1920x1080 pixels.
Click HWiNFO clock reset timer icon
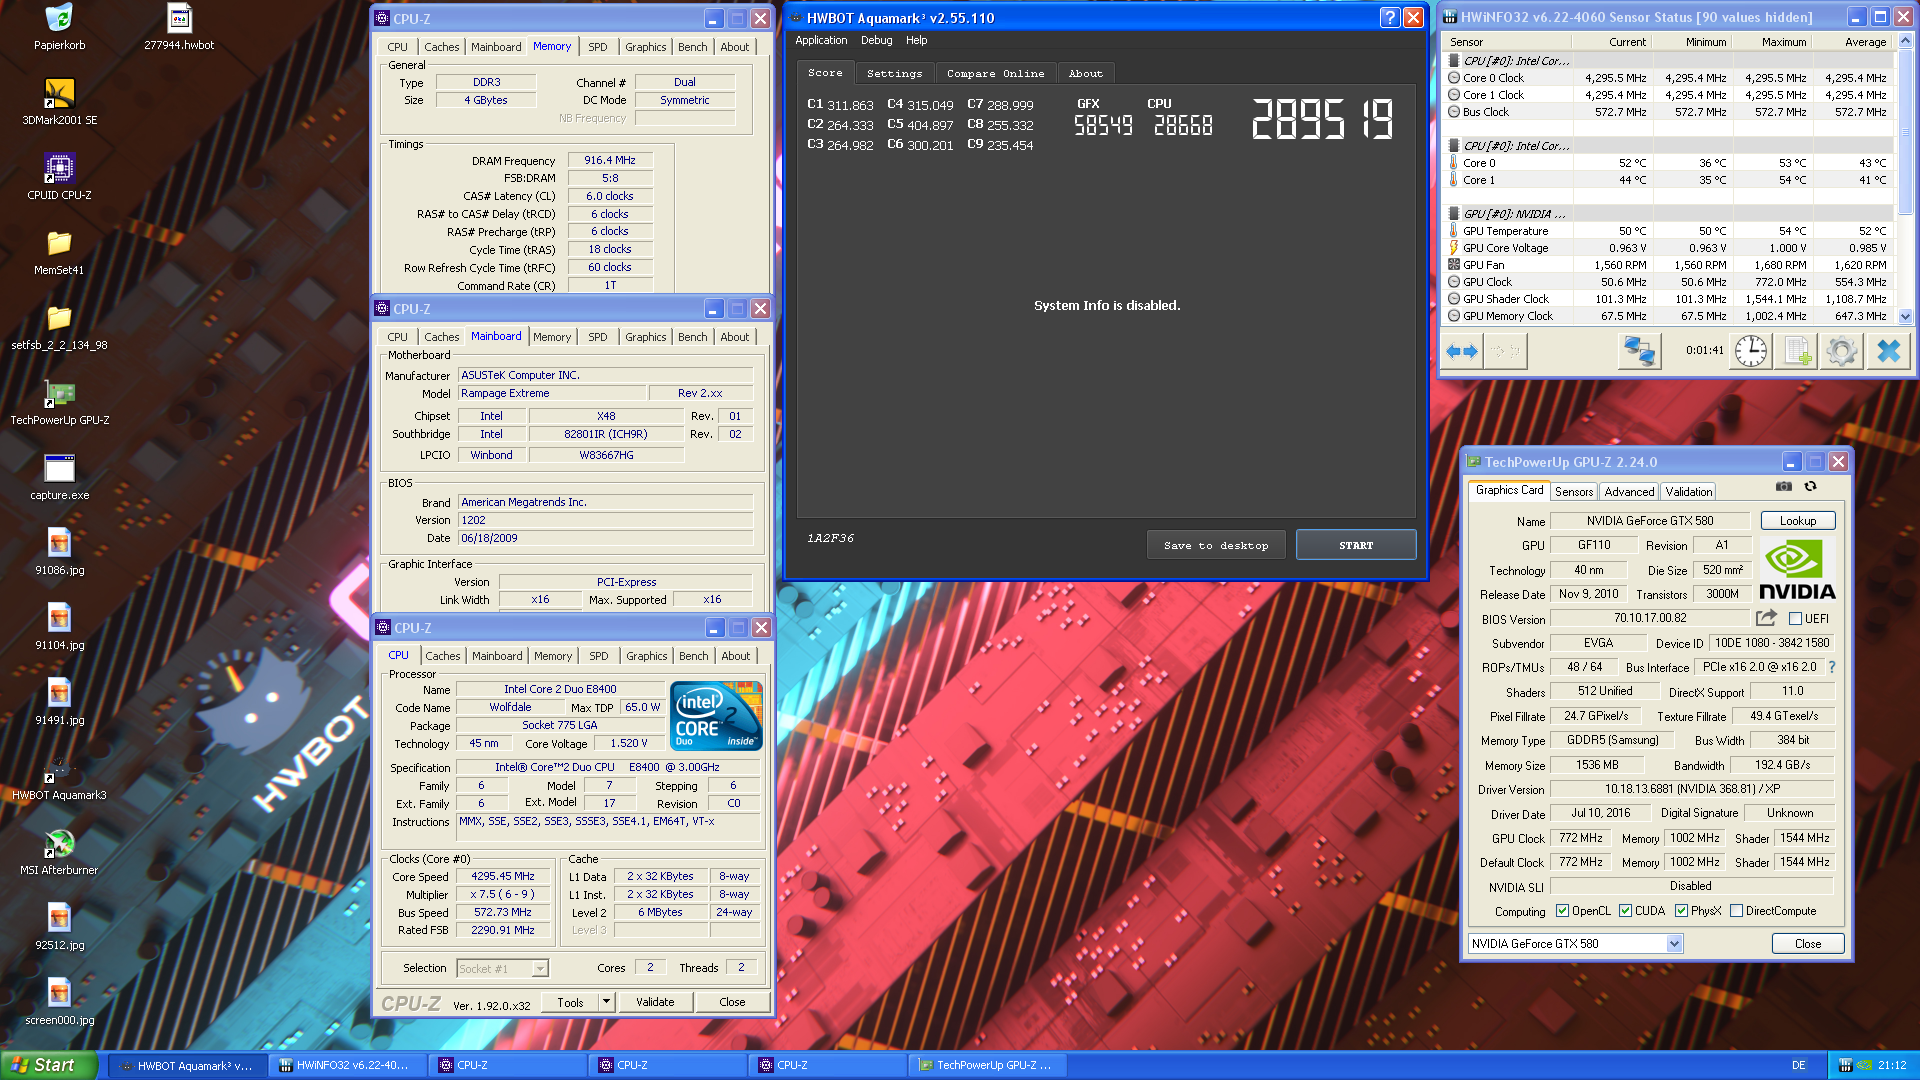pos(1750,352)
